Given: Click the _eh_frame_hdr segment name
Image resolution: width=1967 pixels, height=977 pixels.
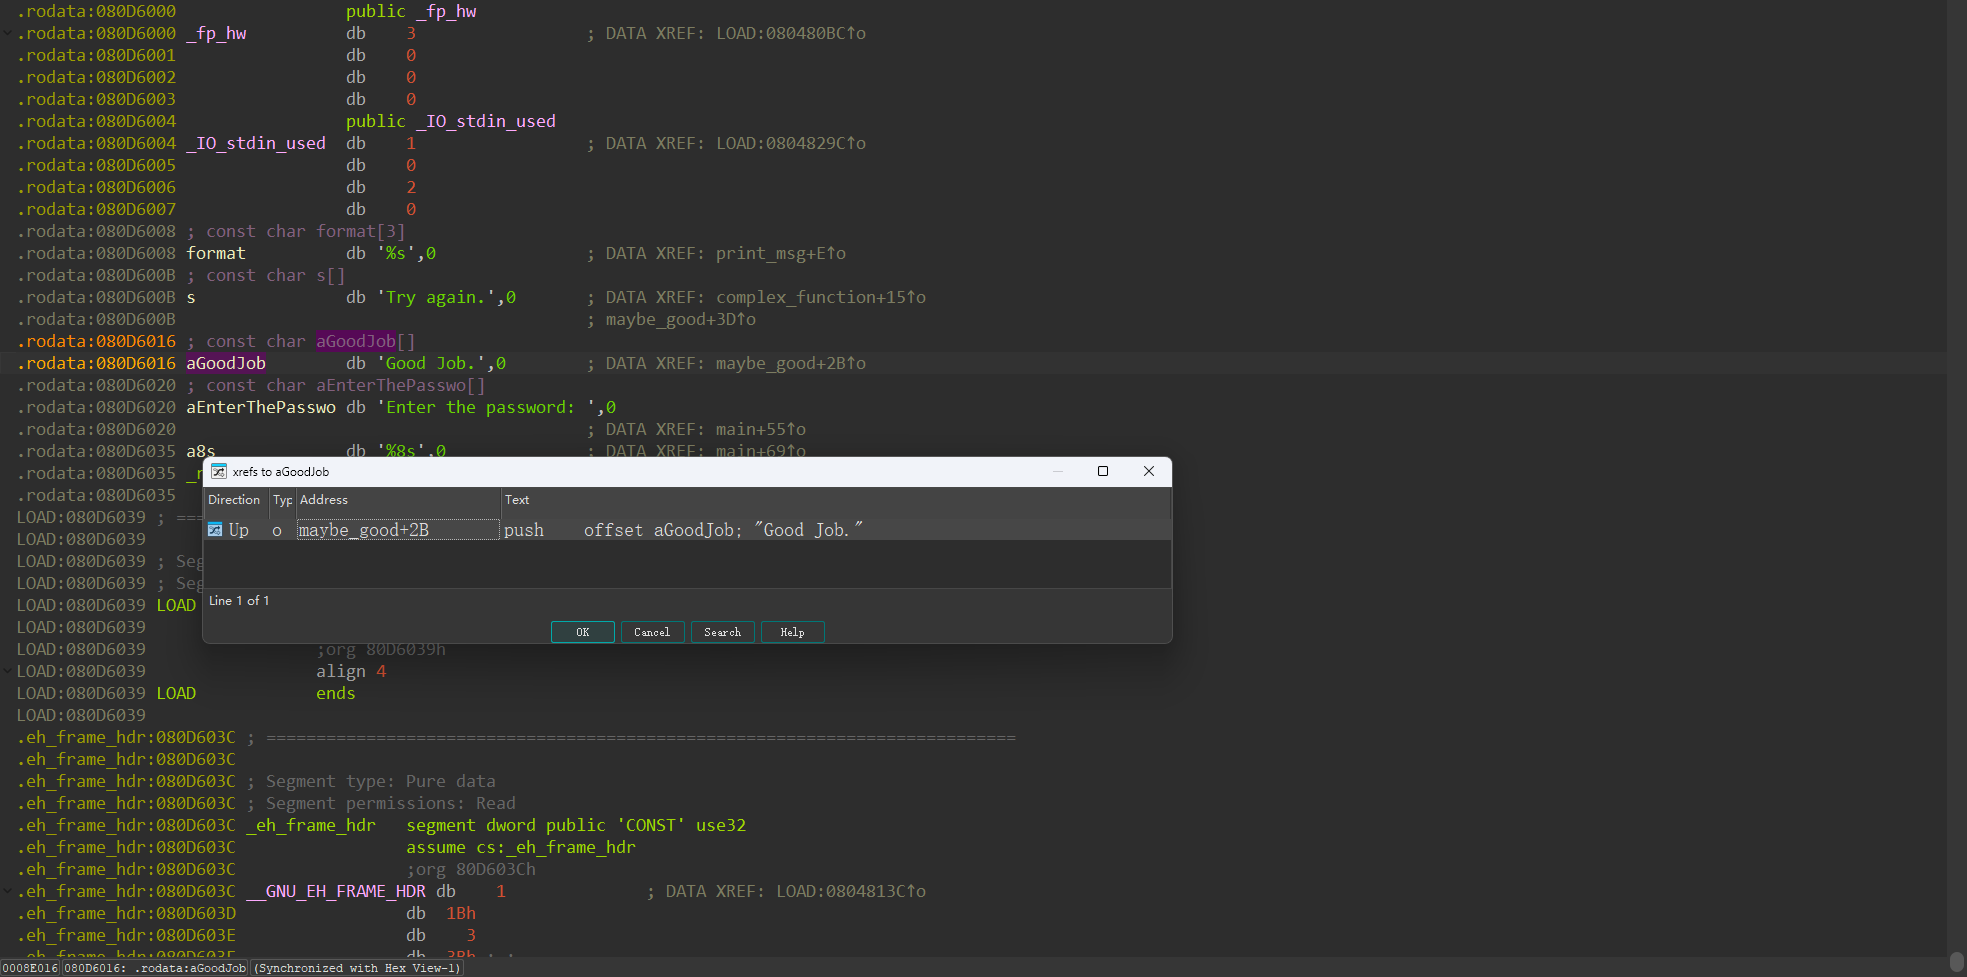Looking at the screenshot, I should (311, 825).
